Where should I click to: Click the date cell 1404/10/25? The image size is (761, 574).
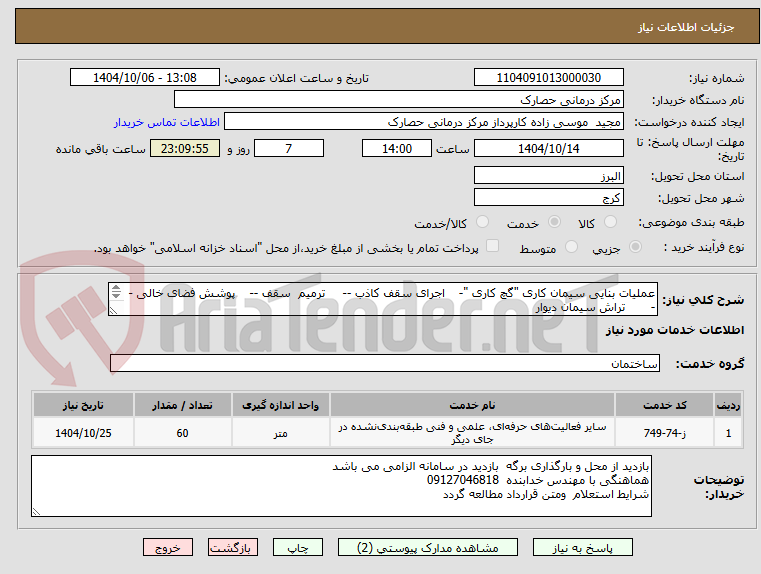[83, 433]
